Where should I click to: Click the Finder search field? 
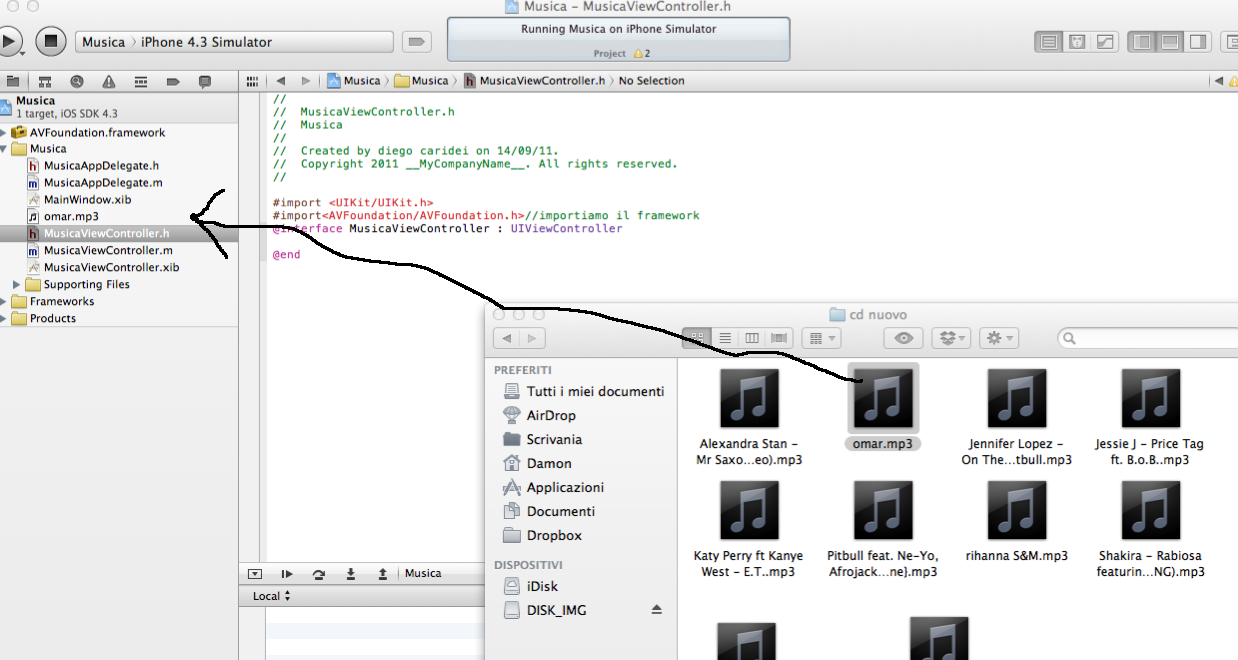1147,339
